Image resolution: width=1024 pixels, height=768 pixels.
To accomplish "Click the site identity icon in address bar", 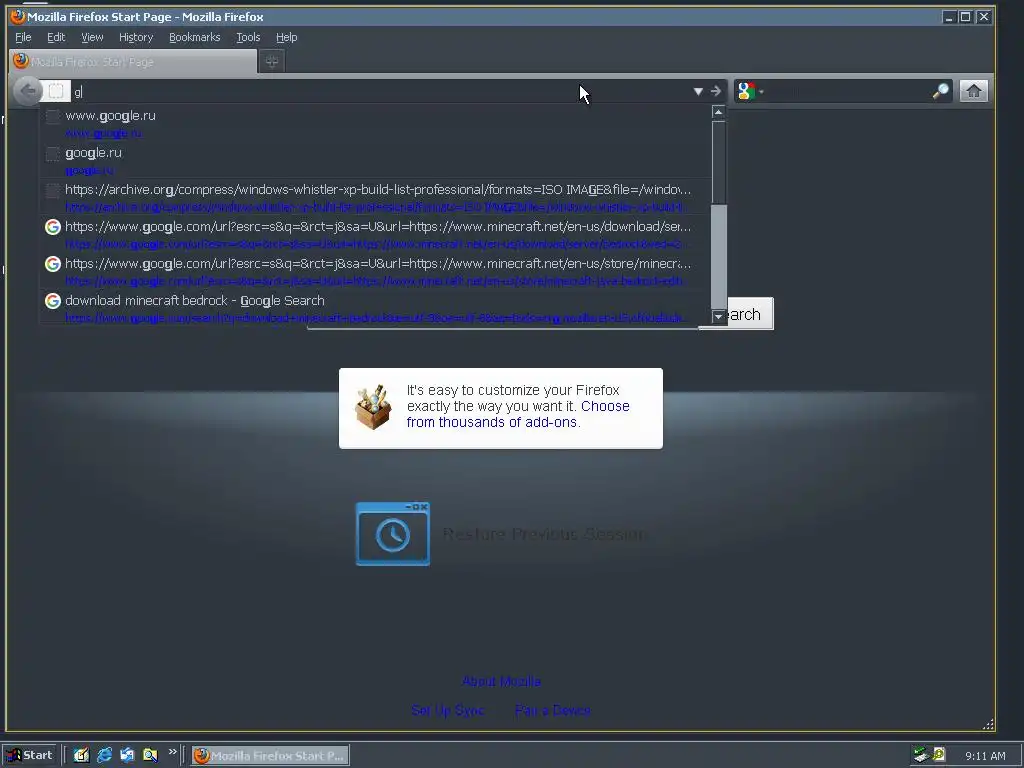I will click(56, 91).
